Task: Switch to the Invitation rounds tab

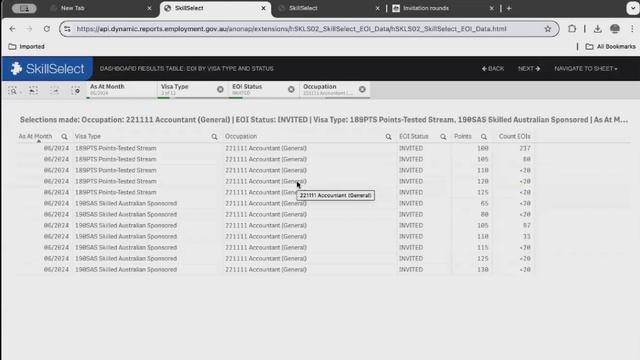Action: point(426,8)
